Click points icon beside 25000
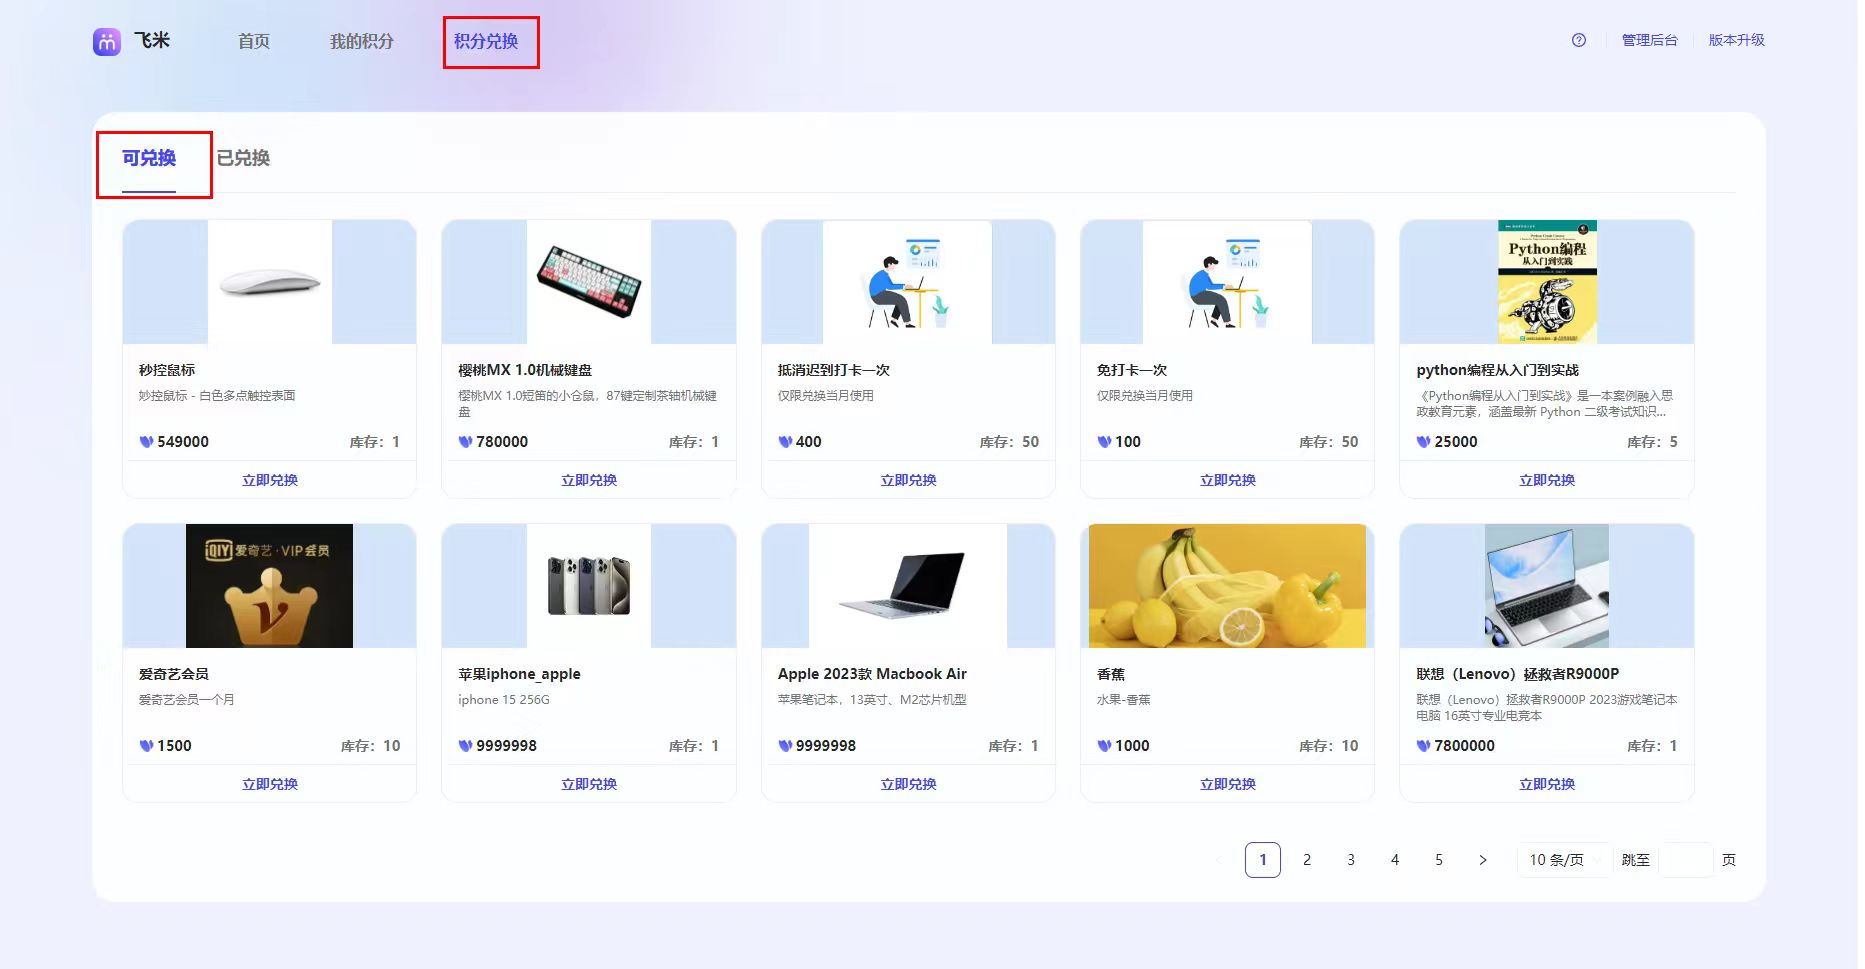 click(x=1423, y=442)
